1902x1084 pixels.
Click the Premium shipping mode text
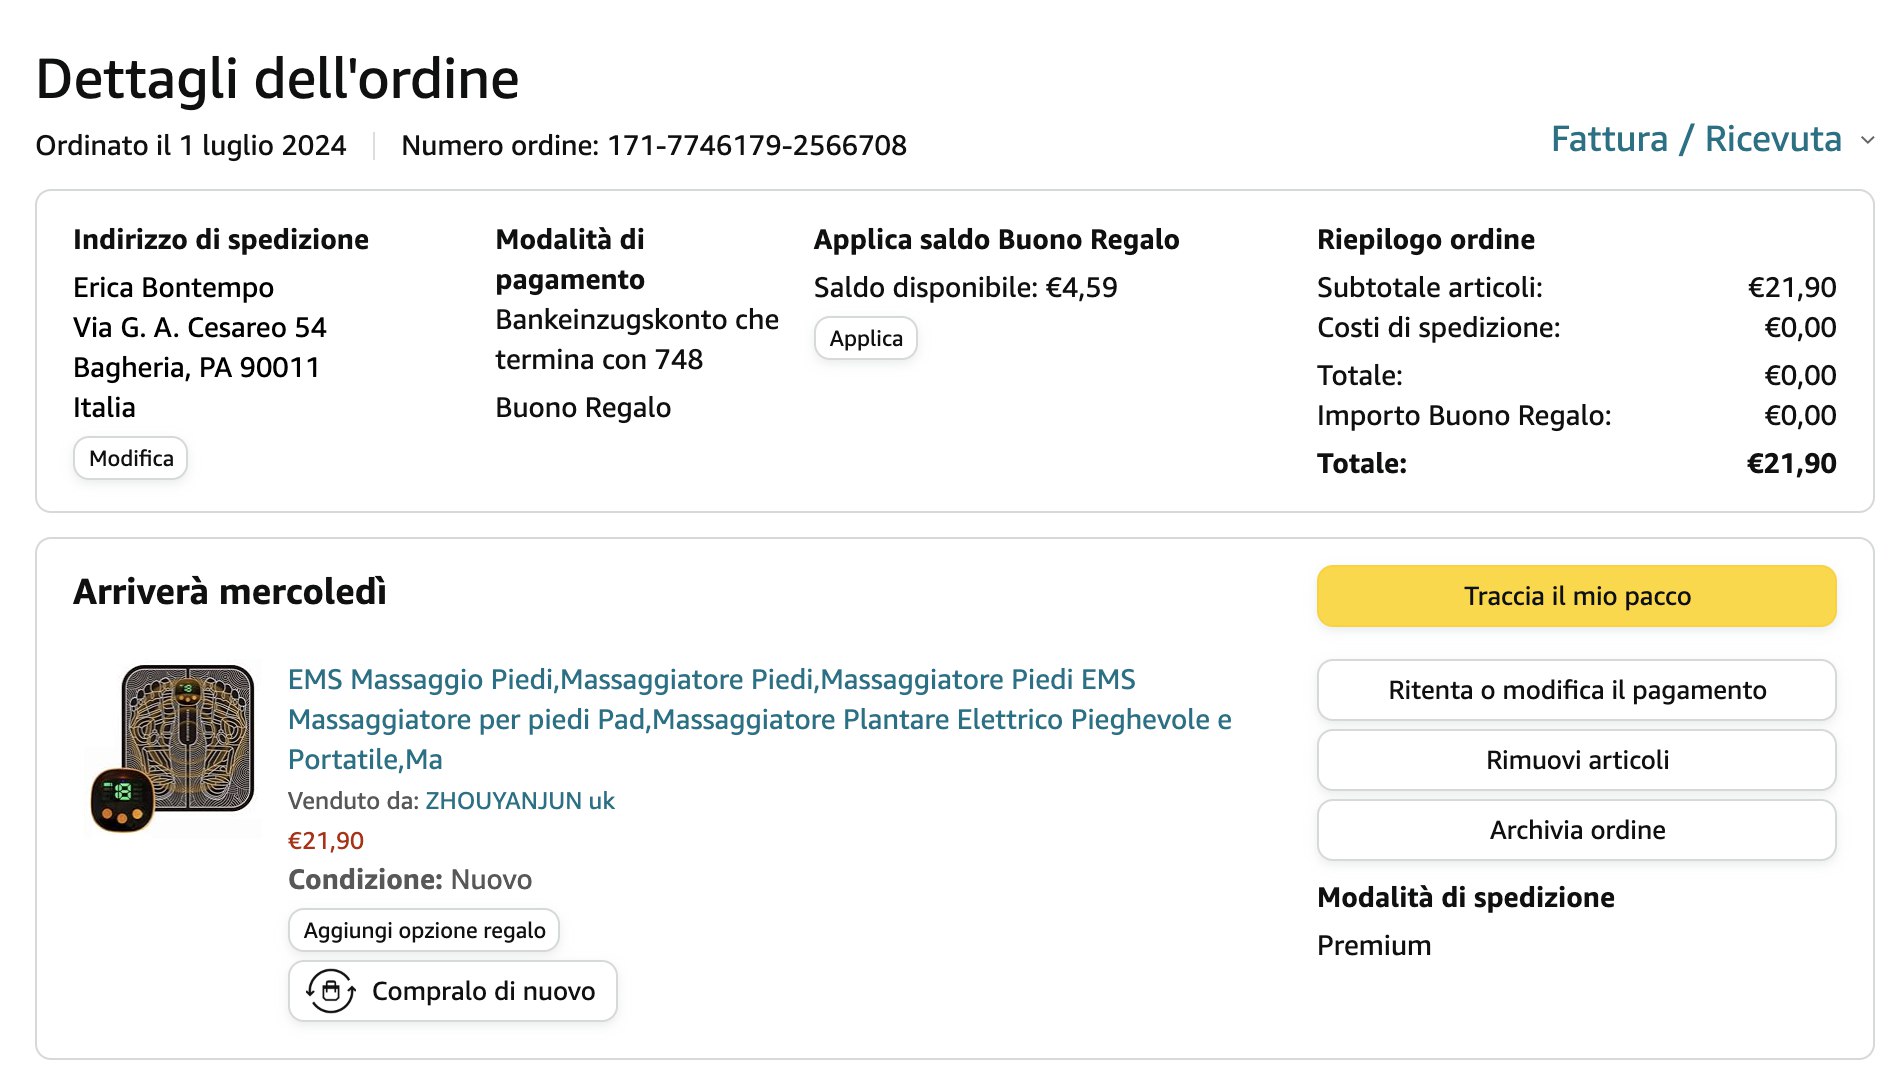coord(1373,946)
